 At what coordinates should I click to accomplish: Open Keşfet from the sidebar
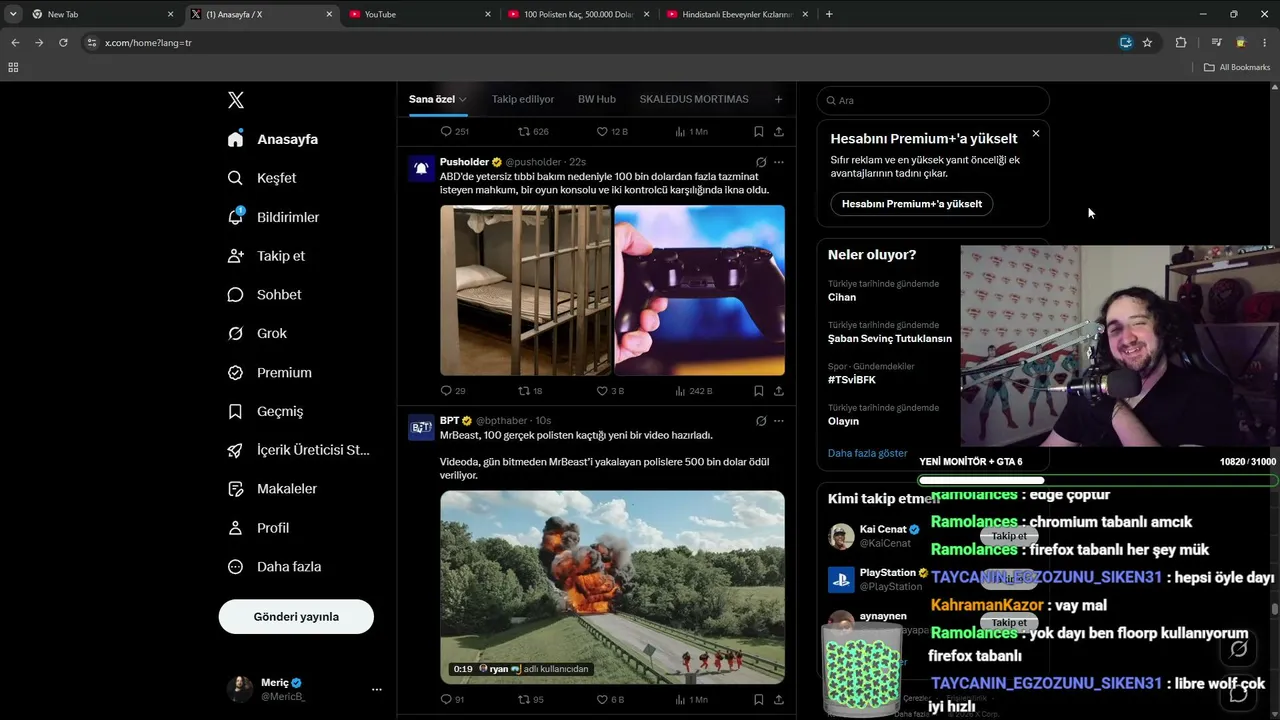pyautogui.click(x=262, y=178)
